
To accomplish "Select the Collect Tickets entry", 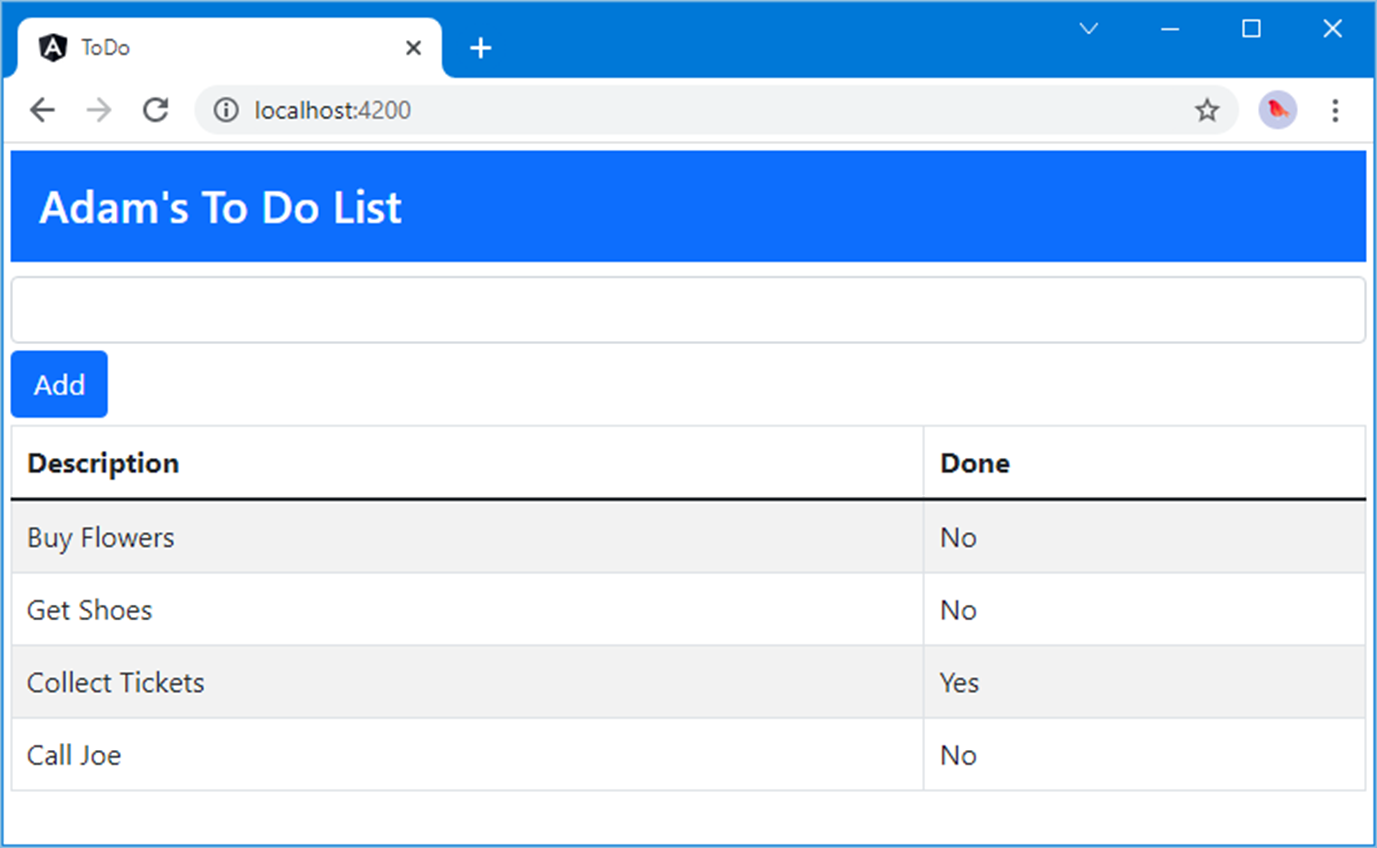I will [116, 683].
